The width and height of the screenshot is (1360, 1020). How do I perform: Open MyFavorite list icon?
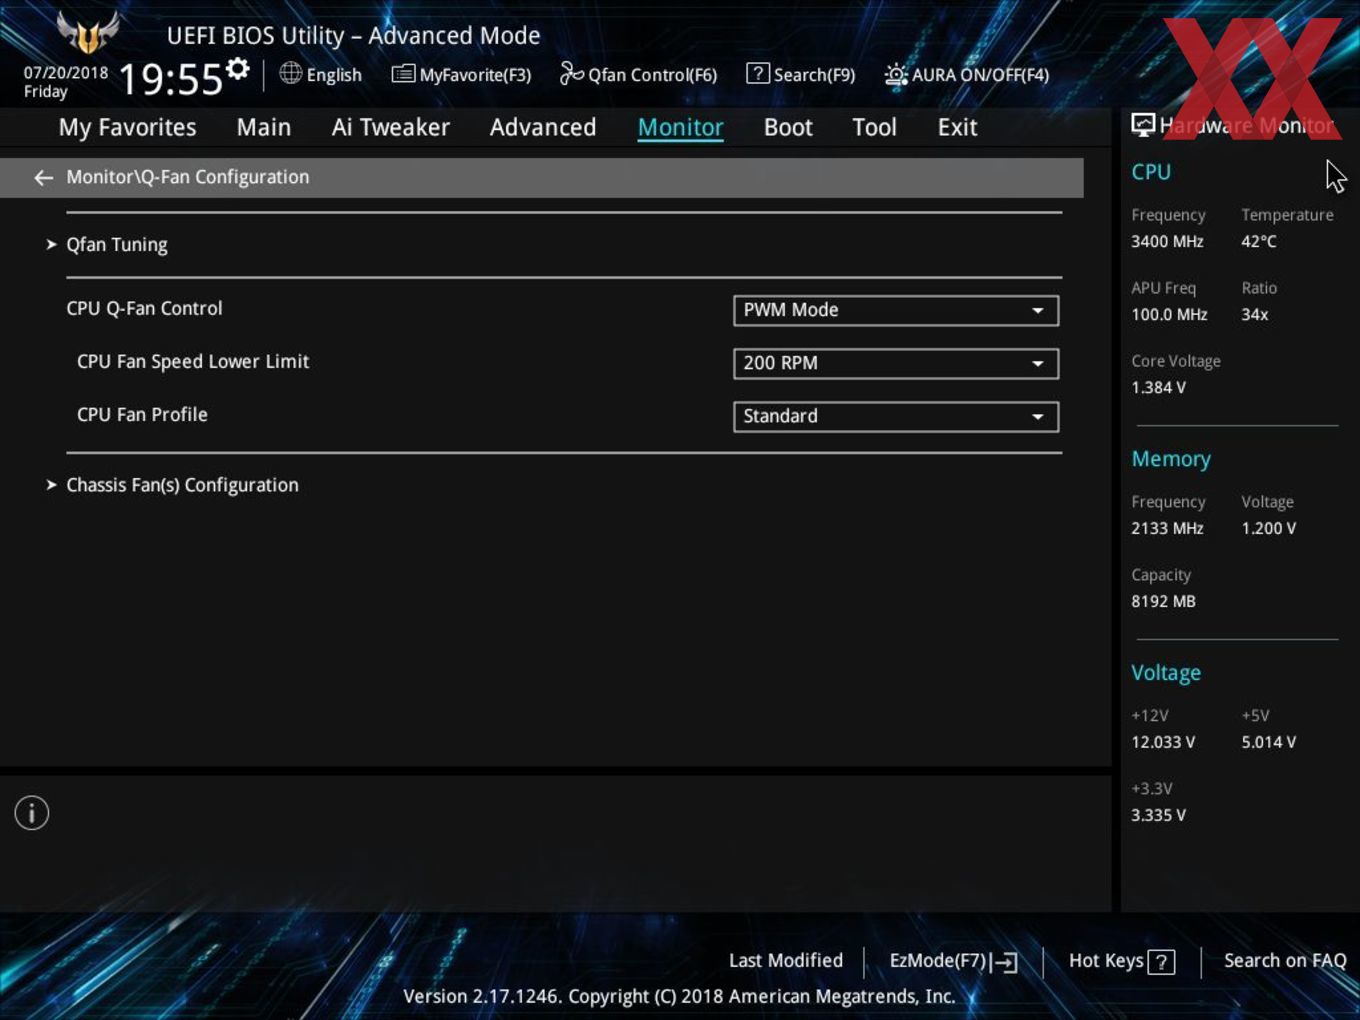click(x=403, y=74)
